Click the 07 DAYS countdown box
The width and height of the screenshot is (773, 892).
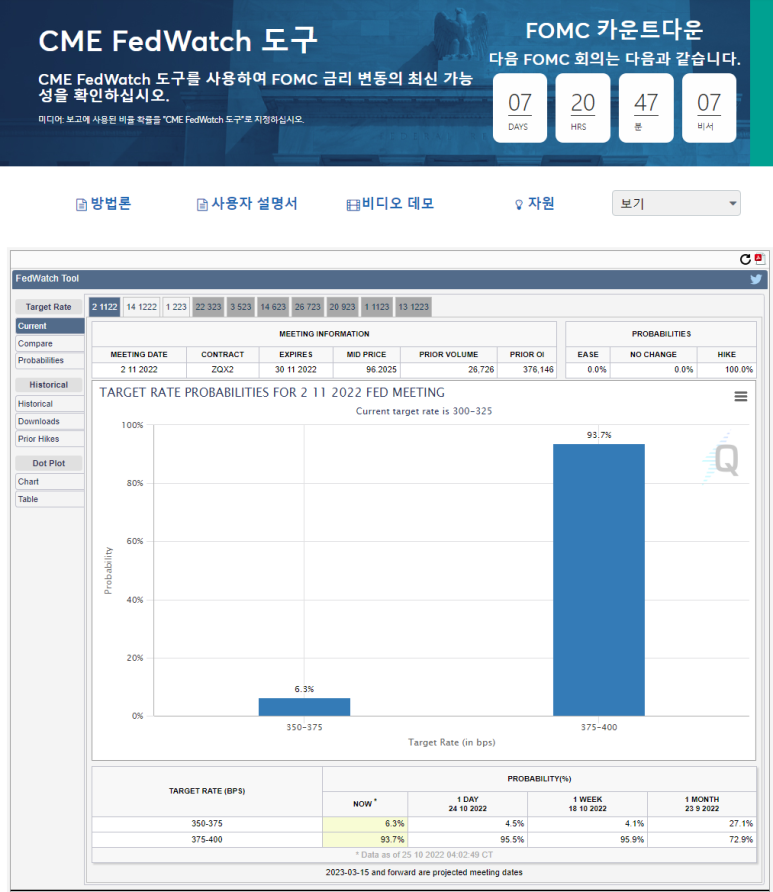[520, 108]
